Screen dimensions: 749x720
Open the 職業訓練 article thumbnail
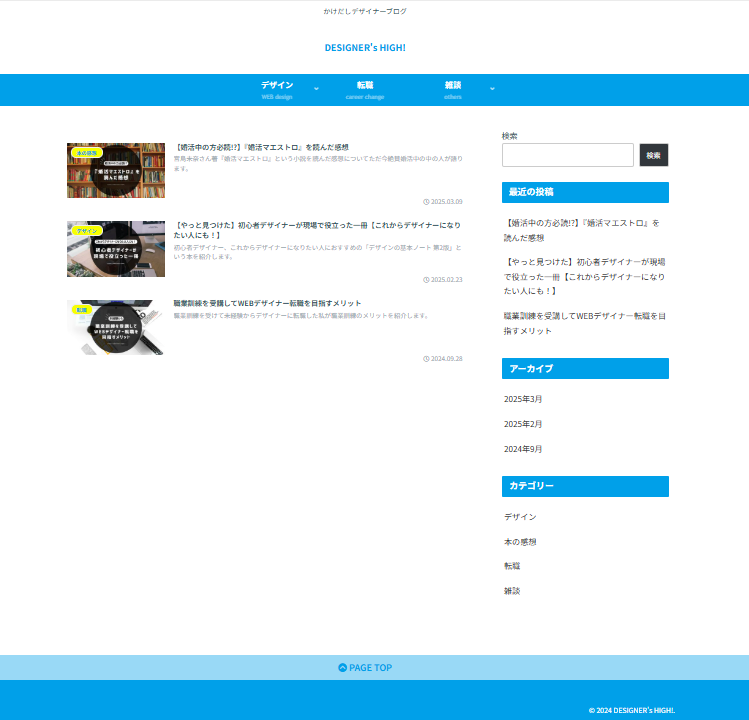pyautogui.click(x=116, y=328)
